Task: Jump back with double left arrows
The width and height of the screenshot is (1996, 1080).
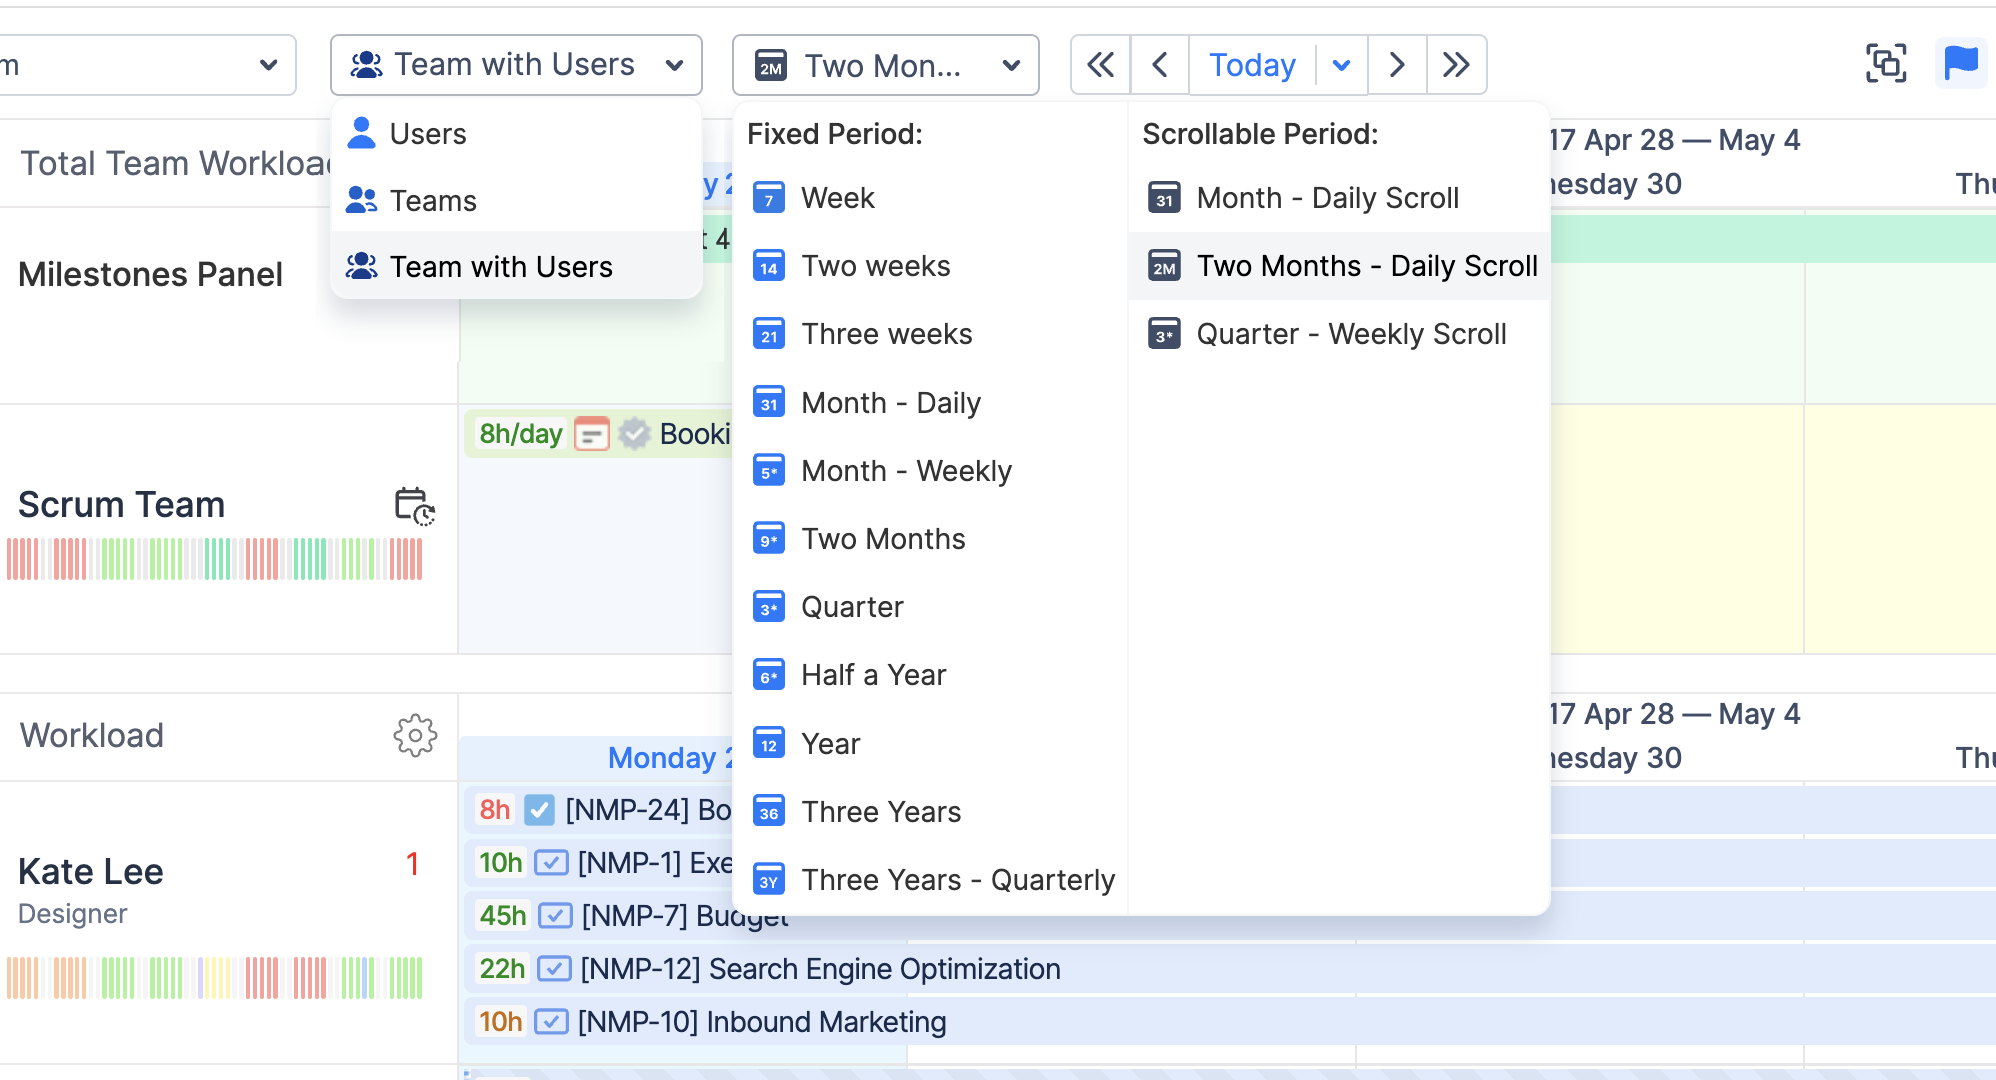Action: [x=1100, y=65]
